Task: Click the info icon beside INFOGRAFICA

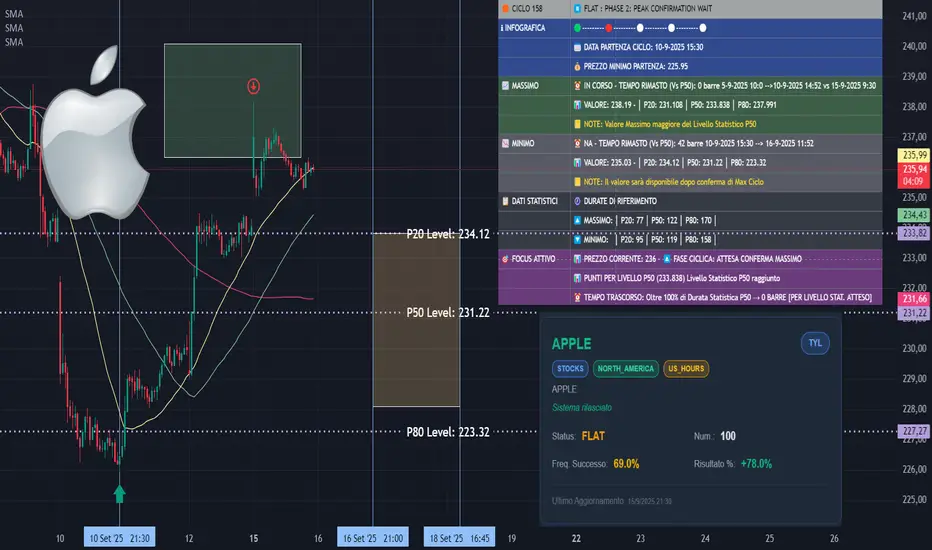Action: (x=502, y=28)
